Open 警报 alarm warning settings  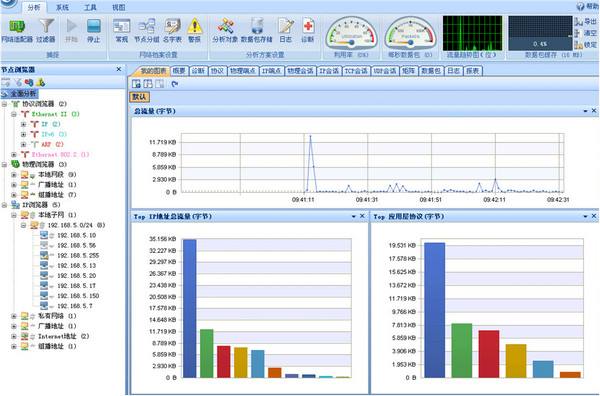coord(195,31)
